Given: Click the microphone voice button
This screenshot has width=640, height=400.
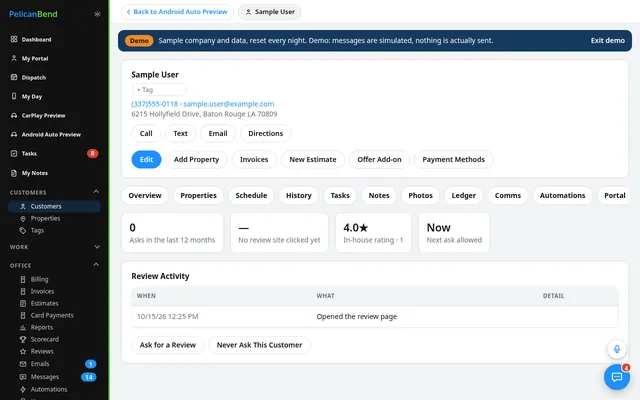Looking at the screenshot, I should (617, 349).
